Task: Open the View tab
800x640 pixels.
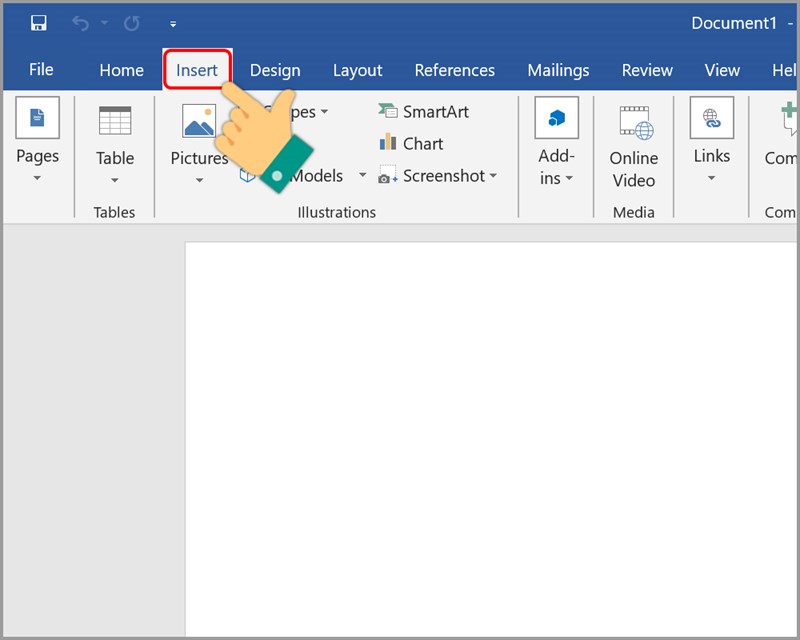Action: pyautogui.click(x=722, y=70)
